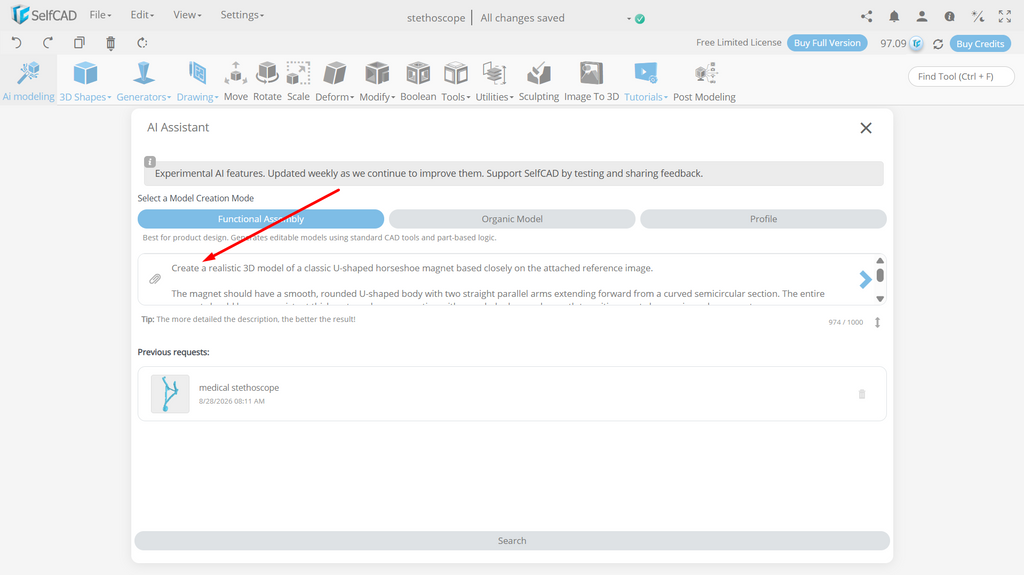Submit prompt with blue arrow
1024x575 pixels.
tap(865, 280)
